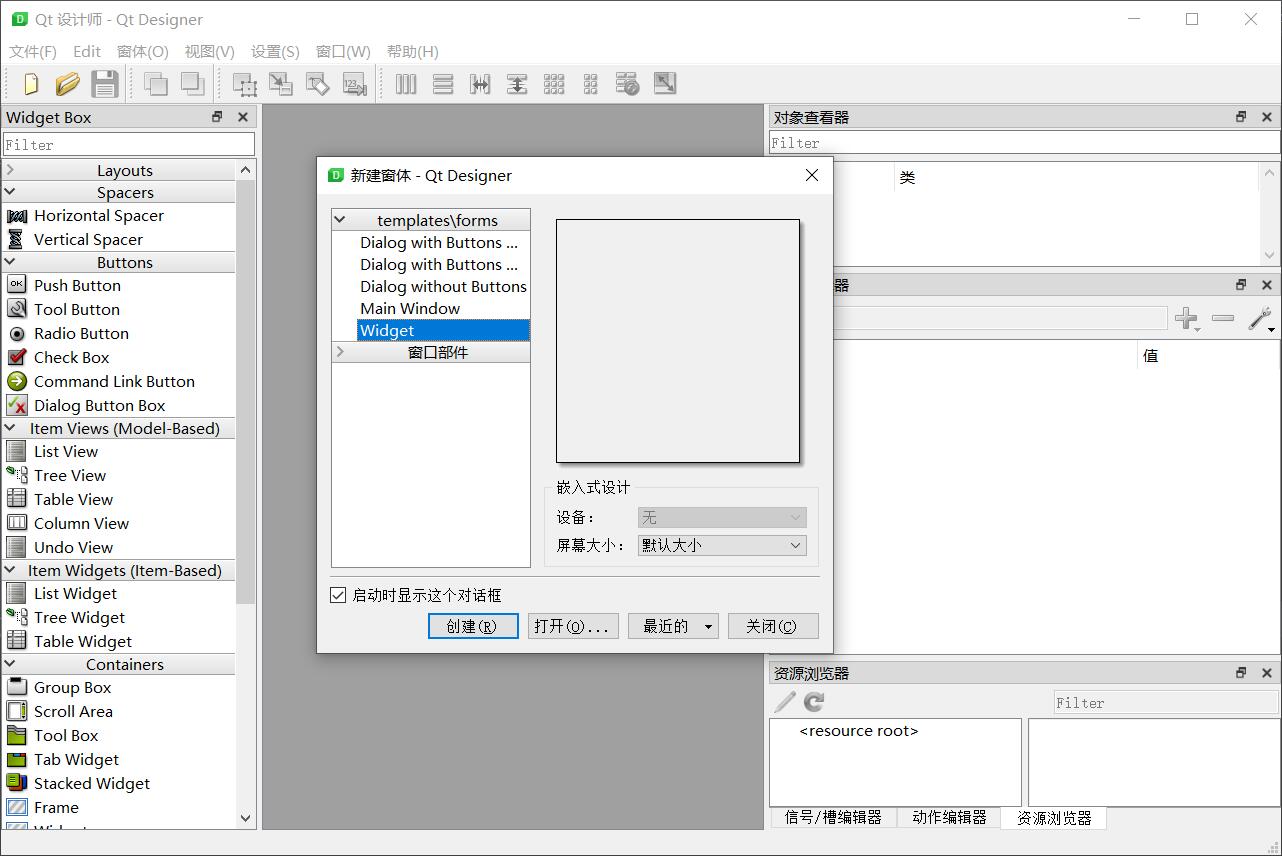Select the Check Box widget entry
1282x856 pixels.
click(70, 357)
